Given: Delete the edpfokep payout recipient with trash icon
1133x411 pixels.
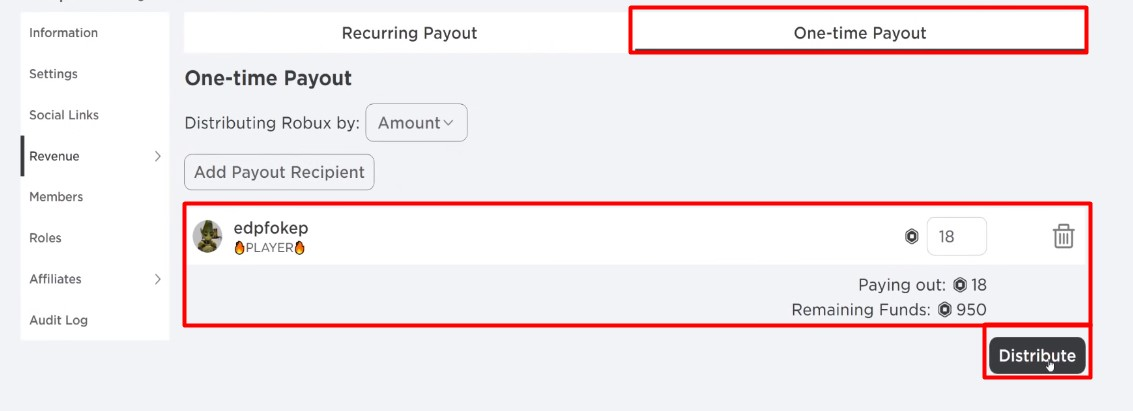Looking at the screenshot, I should click(x=1063, y=236).
